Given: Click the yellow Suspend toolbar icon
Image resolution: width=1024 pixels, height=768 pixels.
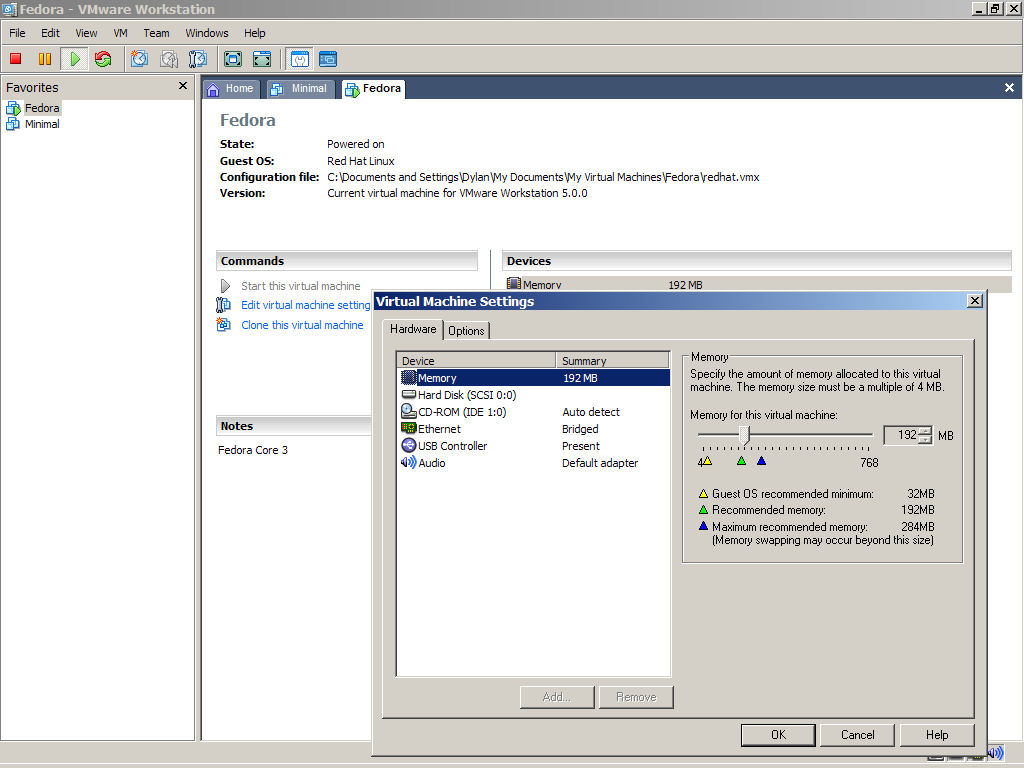Looking at the screenshot, I should pos(44,59).
